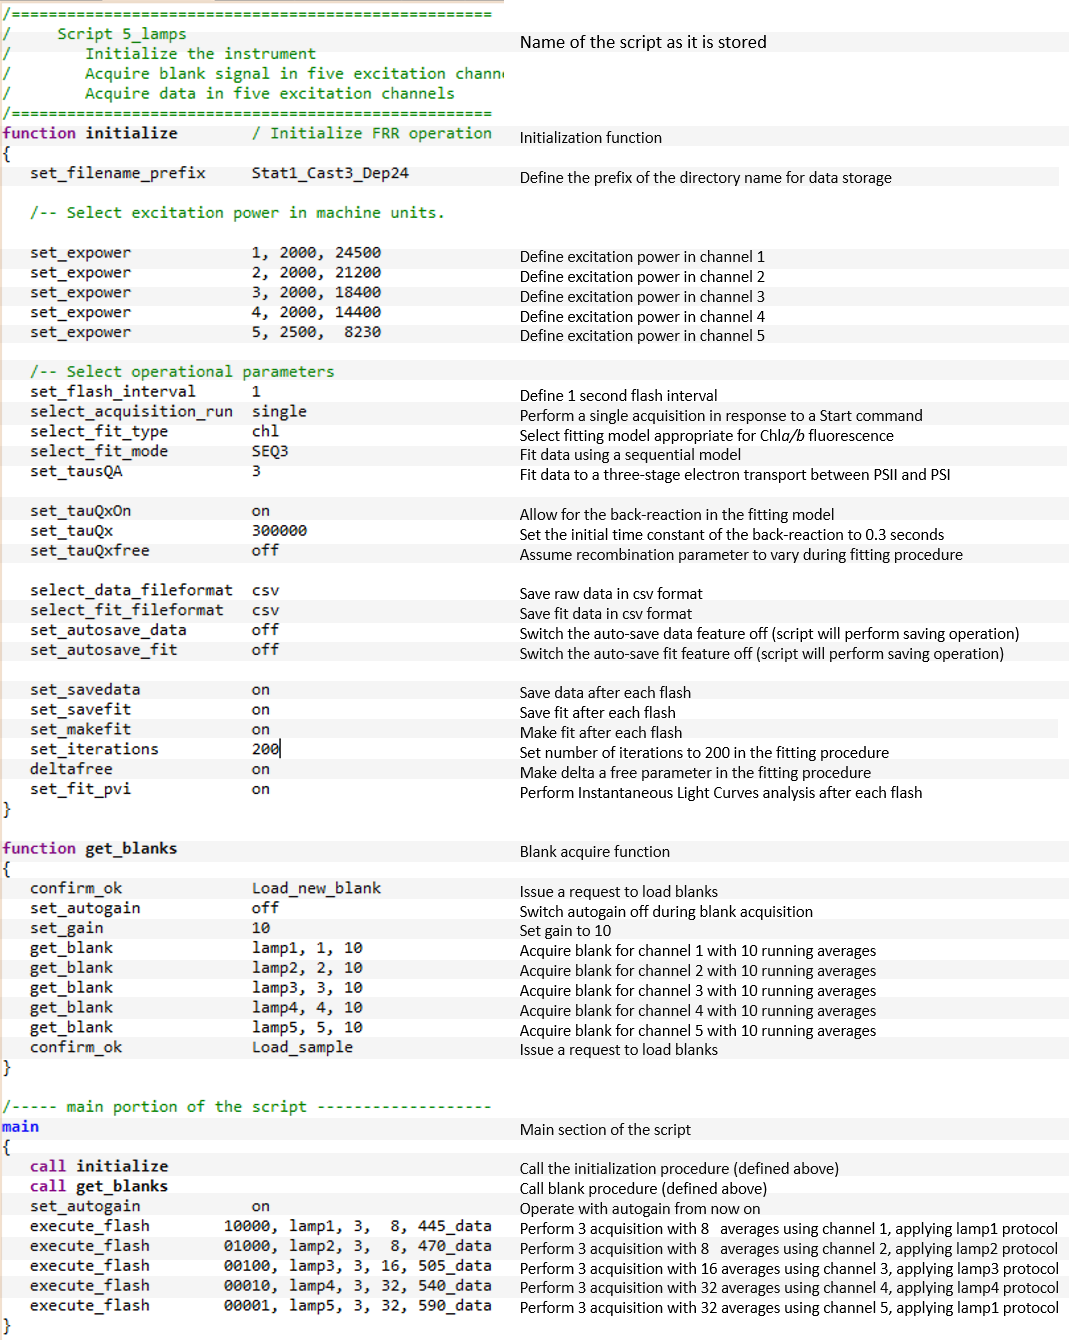Place cursor after set_iterations value 200
This screenshot has width=1069, height=1340.
click(x=281, y=749)
